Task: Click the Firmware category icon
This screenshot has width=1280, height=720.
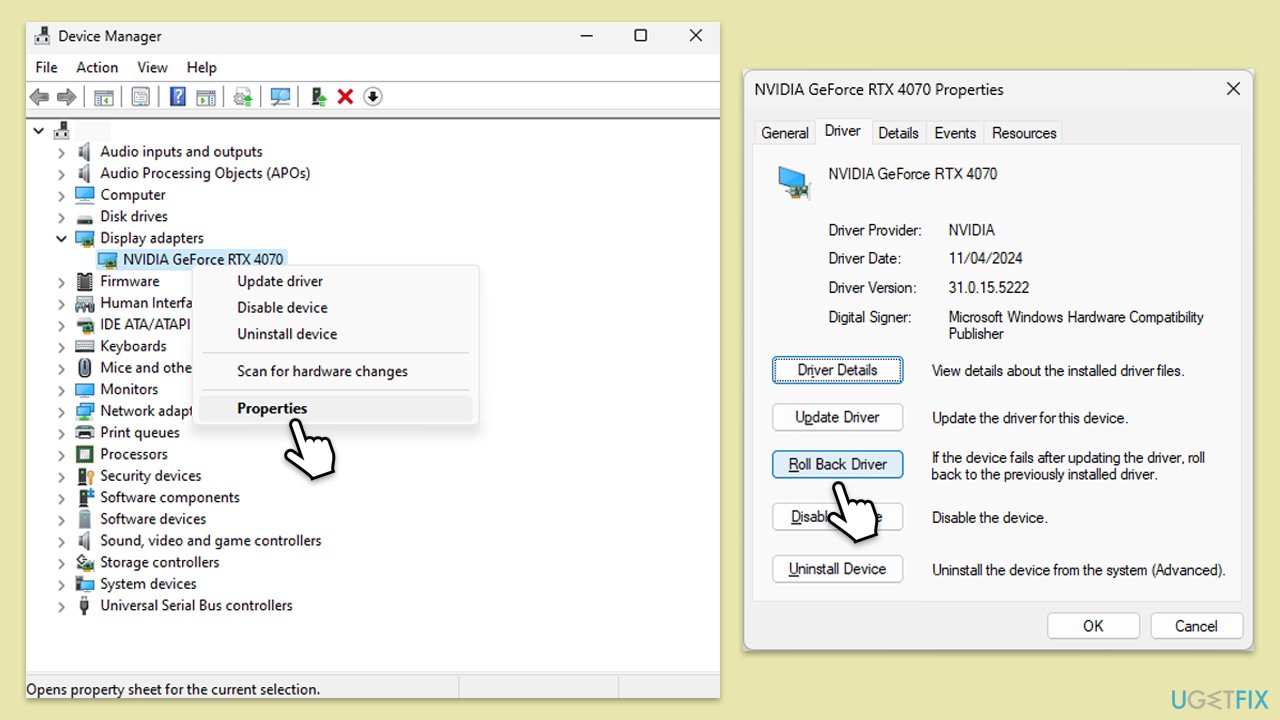Action: (x=85, y=282)
